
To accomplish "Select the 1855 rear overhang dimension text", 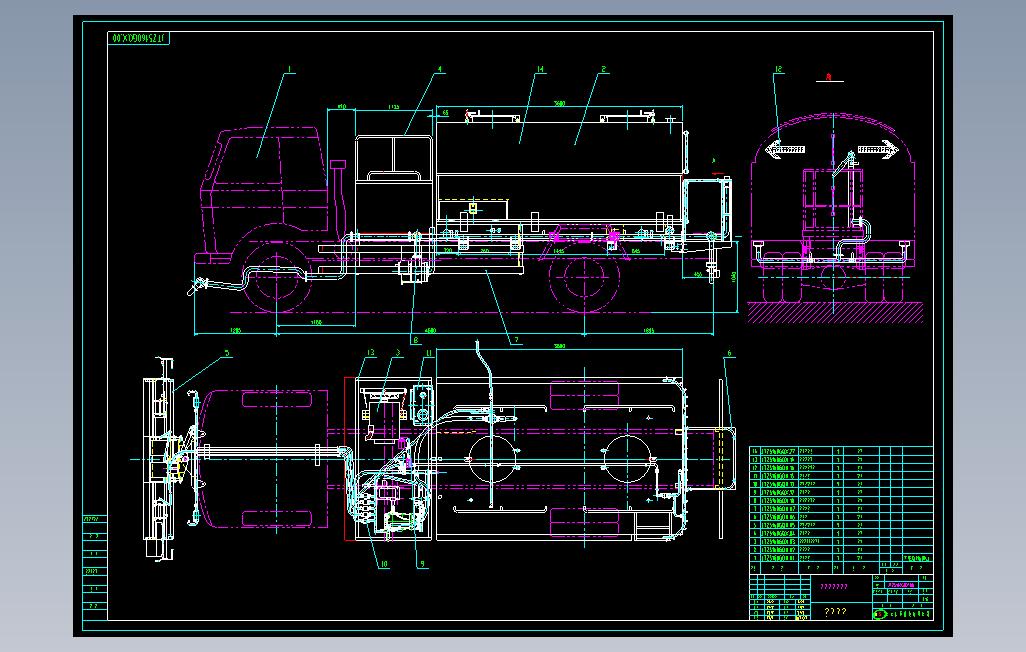I will click(x=648, y=331).
